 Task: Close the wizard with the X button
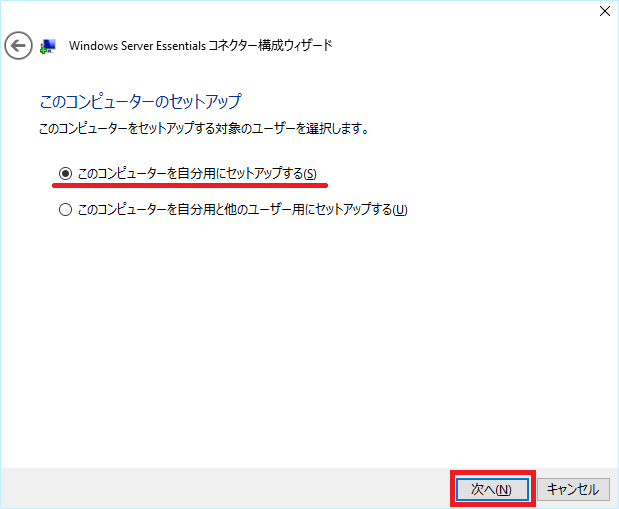click(605, 11)
